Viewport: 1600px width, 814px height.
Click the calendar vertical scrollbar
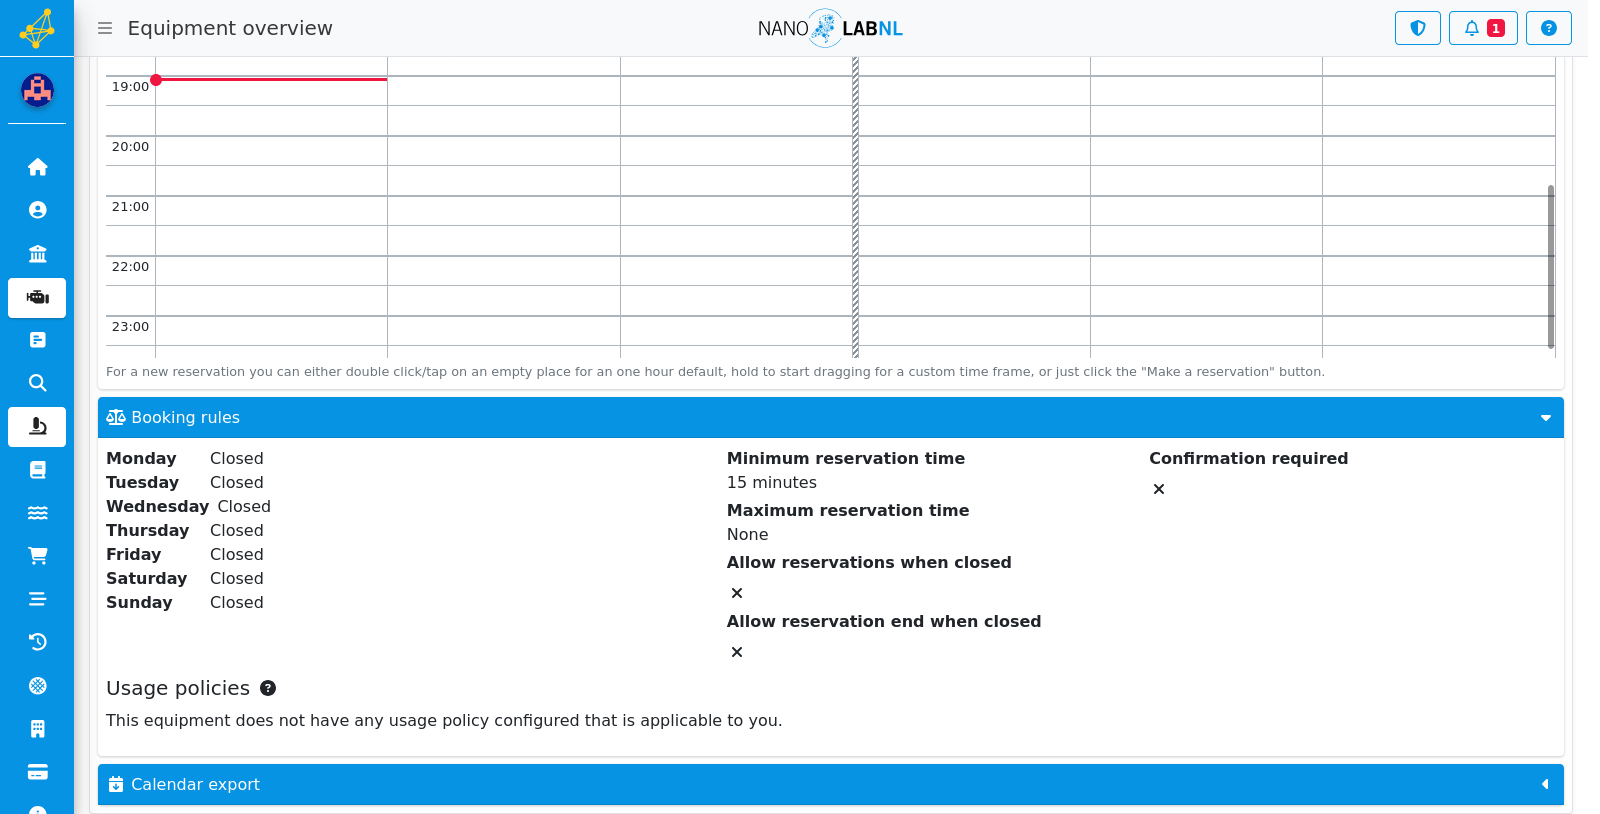coord(1551,267)
